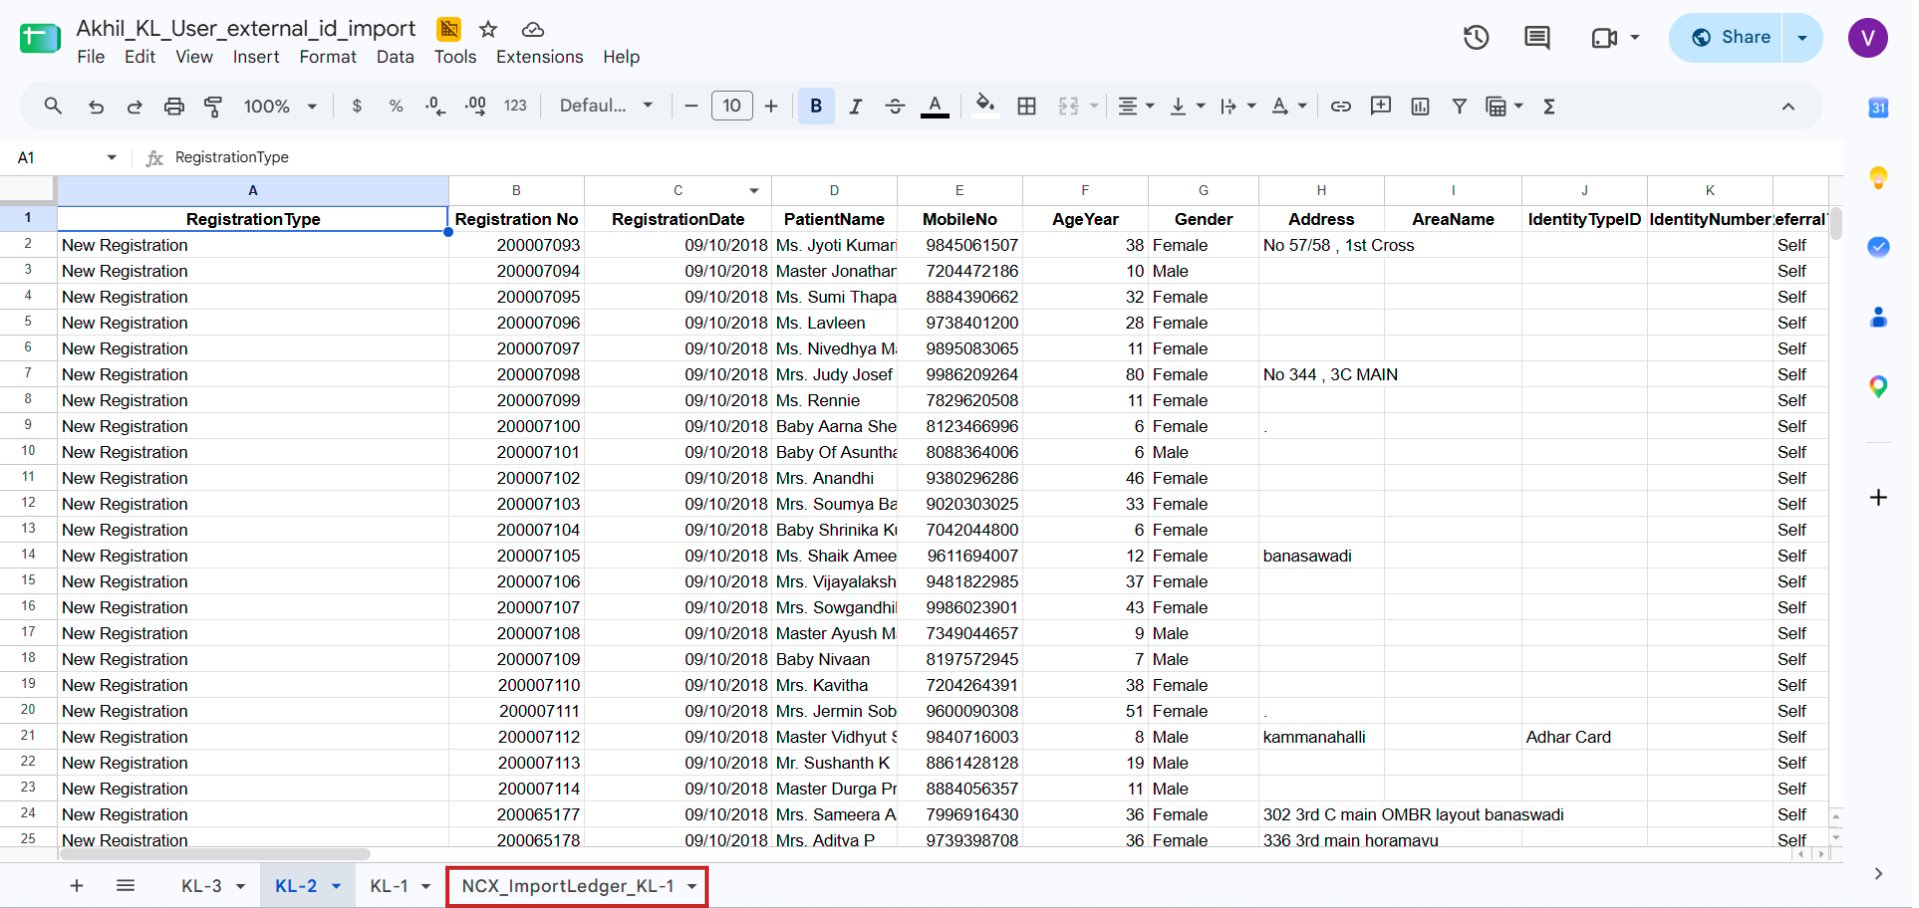Click the search menus magnifier icon
Image resolution: width=1919 pixels, height=908 pixels.
coord(53,106)
